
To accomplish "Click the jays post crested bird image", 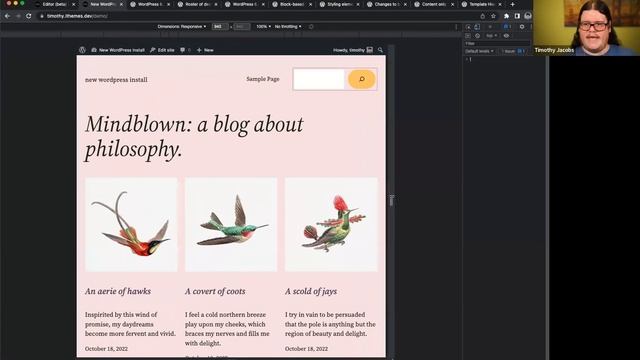I will click(x=331, y=224).
